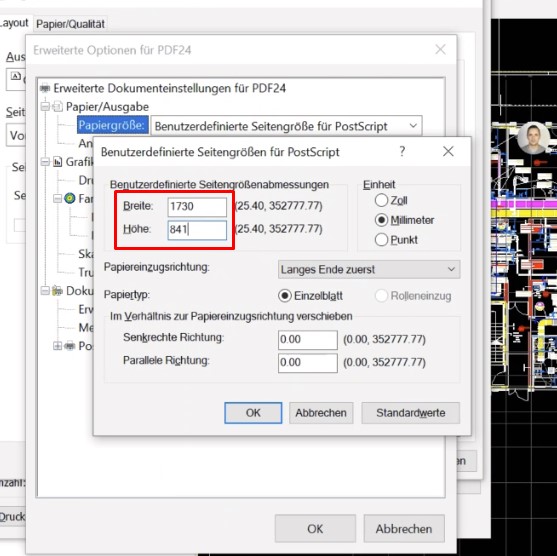Click the Breite width input field
Viewport: 557px width, 556px height.
click(197, 207)
